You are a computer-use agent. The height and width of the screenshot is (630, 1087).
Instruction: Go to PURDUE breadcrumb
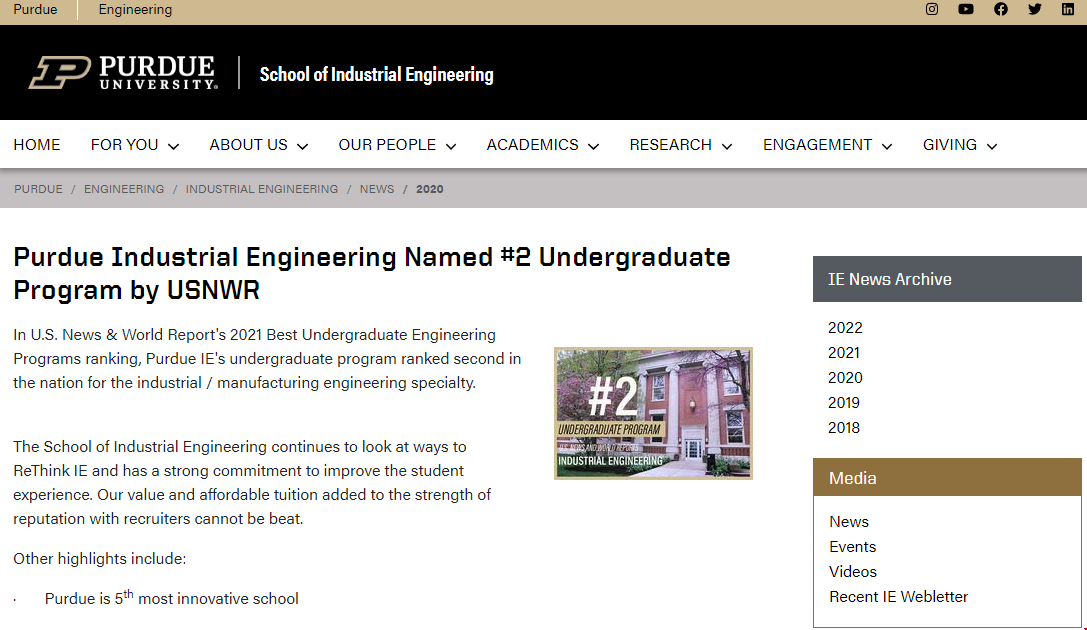pos(38,189)
